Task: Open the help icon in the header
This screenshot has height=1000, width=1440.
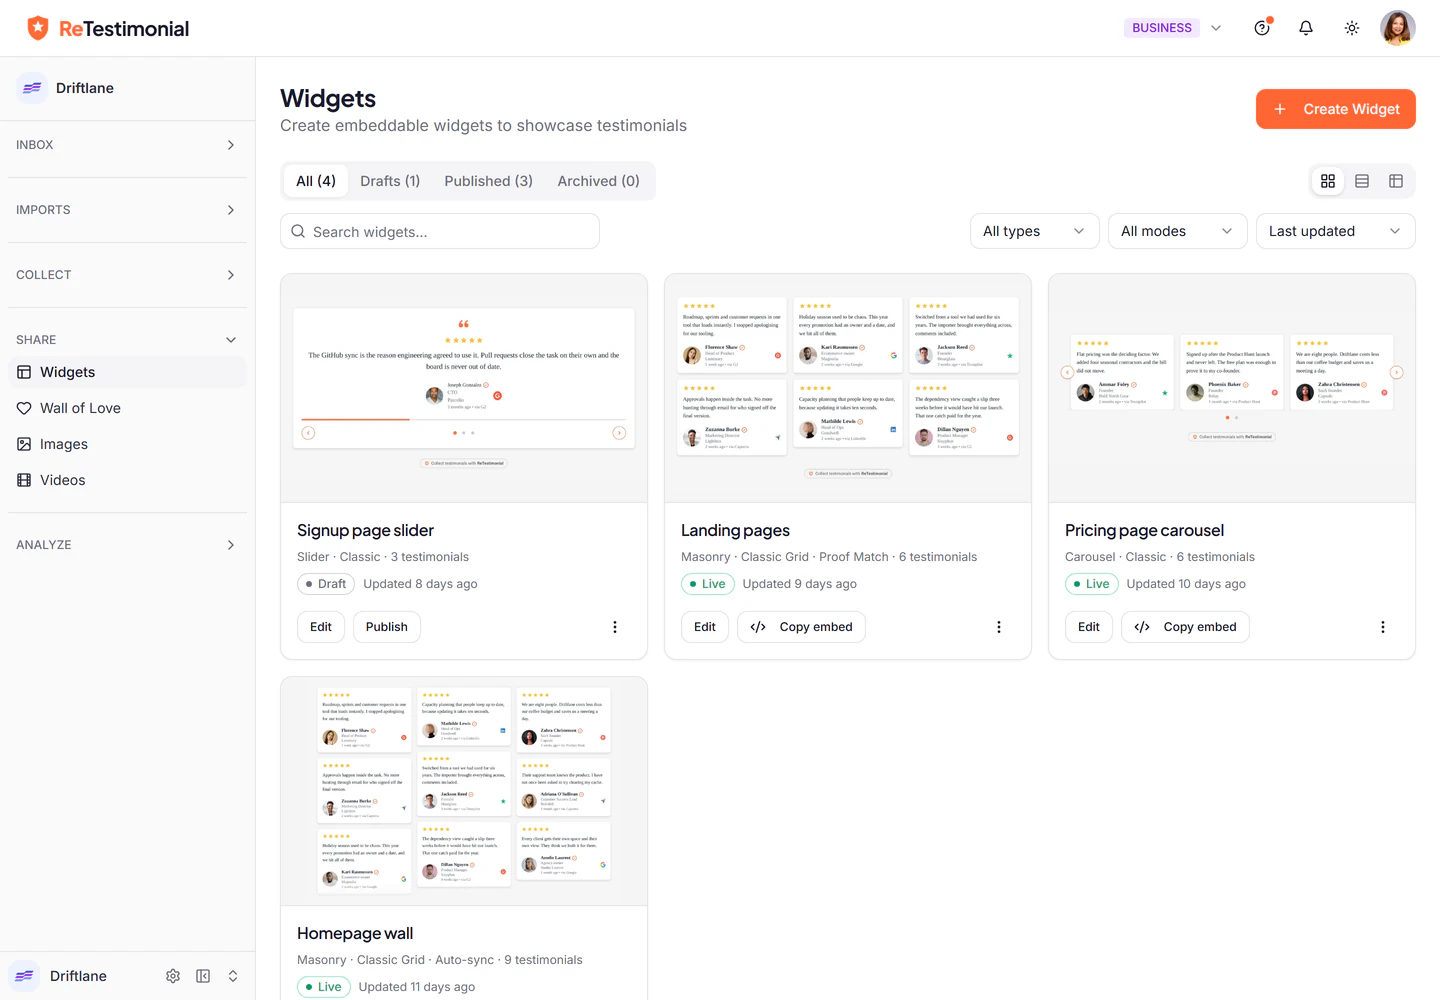Action: [1262, 28]
